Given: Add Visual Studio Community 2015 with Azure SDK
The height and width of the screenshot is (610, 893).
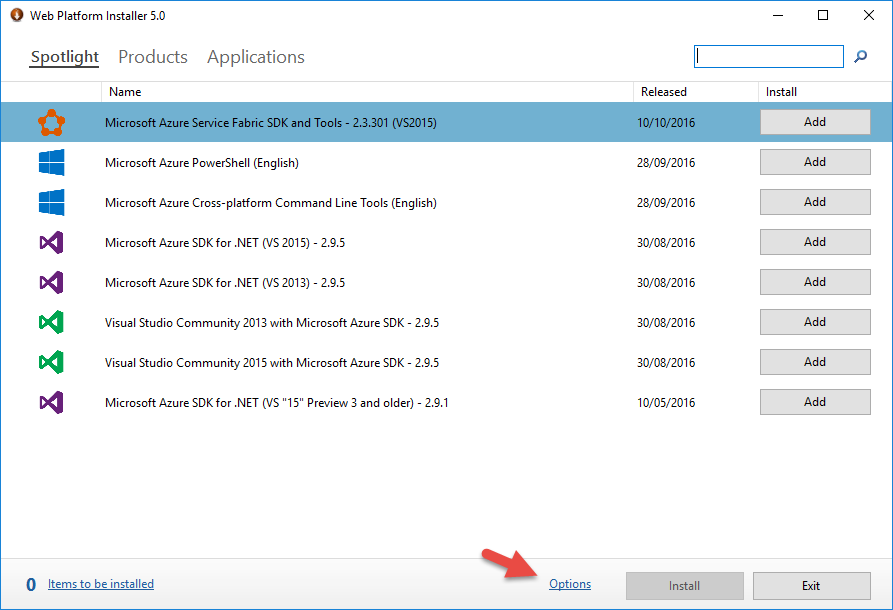Looking at the screenshot, I should [815, 362].
